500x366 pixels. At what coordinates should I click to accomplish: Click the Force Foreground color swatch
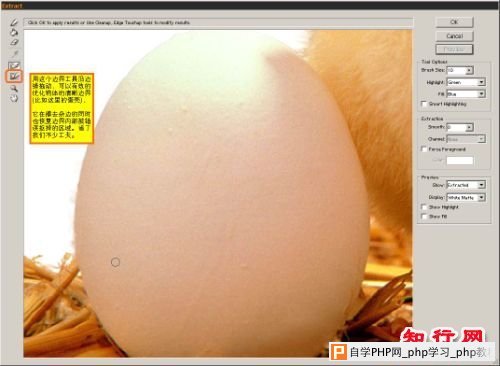pyautogui.click(x=460, y=160)
